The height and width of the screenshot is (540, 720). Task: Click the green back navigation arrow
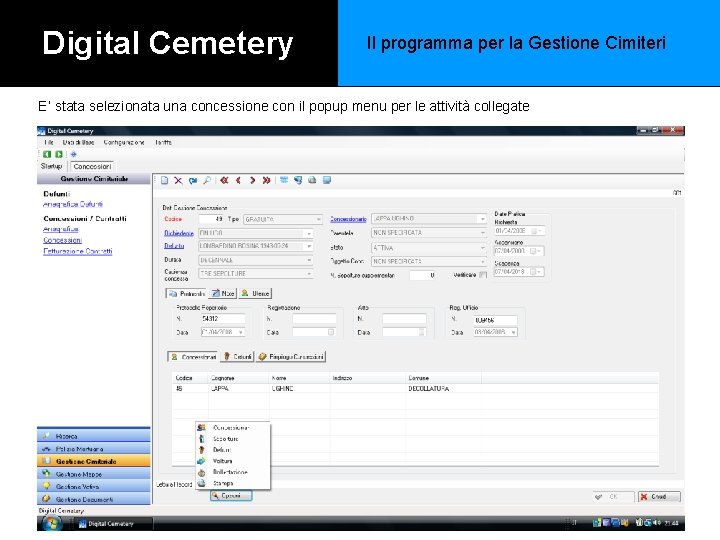click(x=47, y=154)
